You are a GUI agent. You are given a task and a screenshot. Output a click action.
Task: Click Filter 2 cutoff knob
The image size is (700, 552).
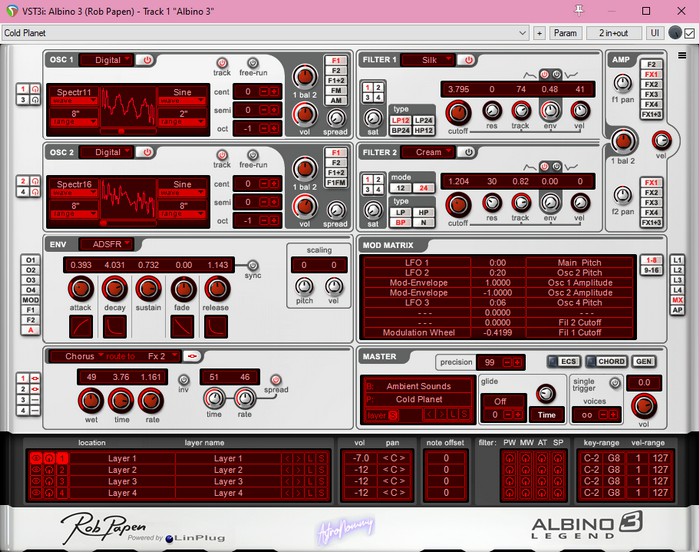[458, 205]
